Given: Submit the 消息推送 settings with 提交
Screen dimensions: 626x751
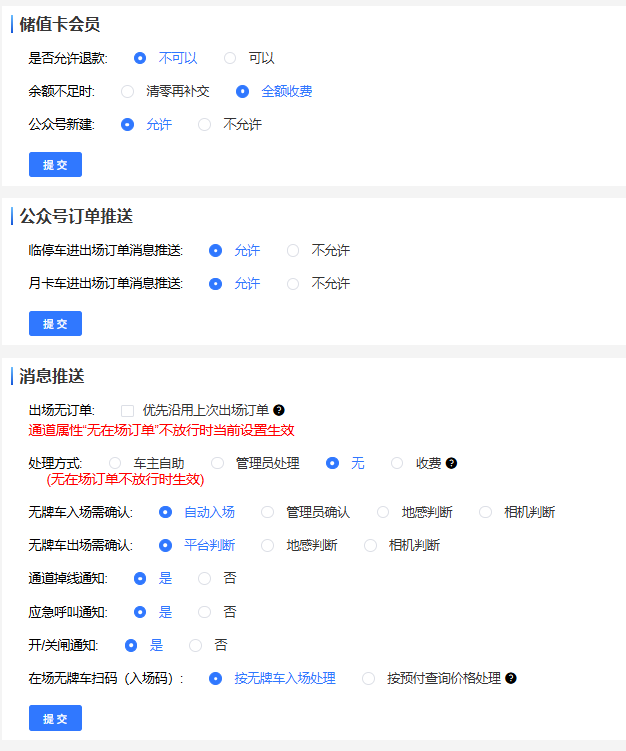Looking at the screenshot, I should click(x=56, y=718).
